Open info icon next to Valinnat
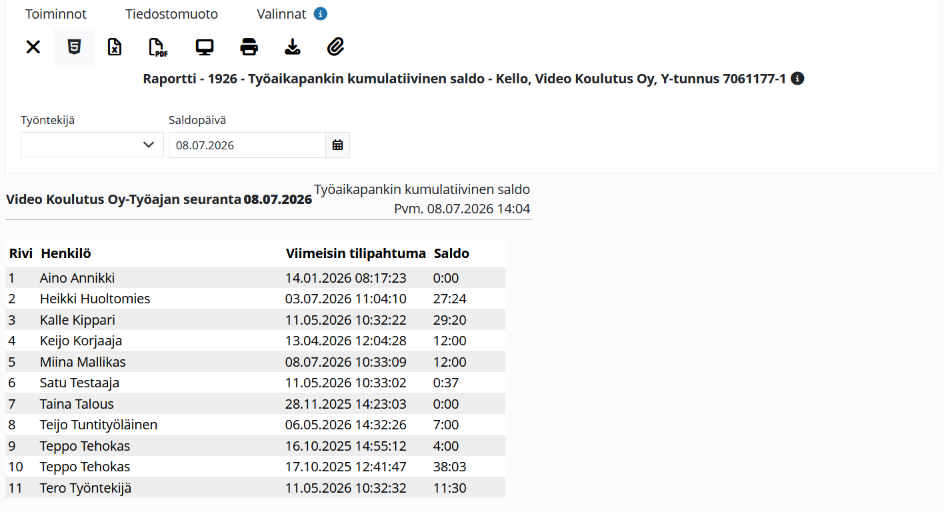This screenshot has width=944, height=513. pyautogui.click(x=320, y=14)
